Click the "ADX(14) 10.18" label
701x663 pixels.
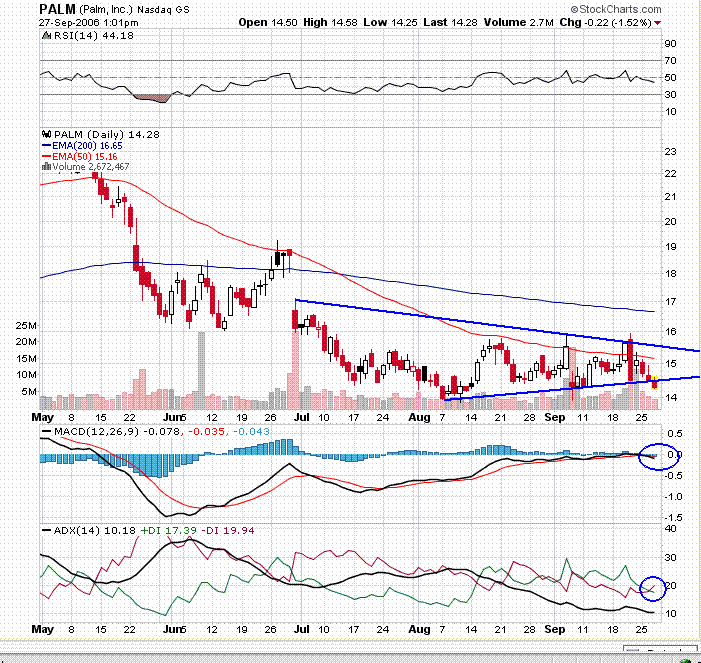(x=94, y=531)
